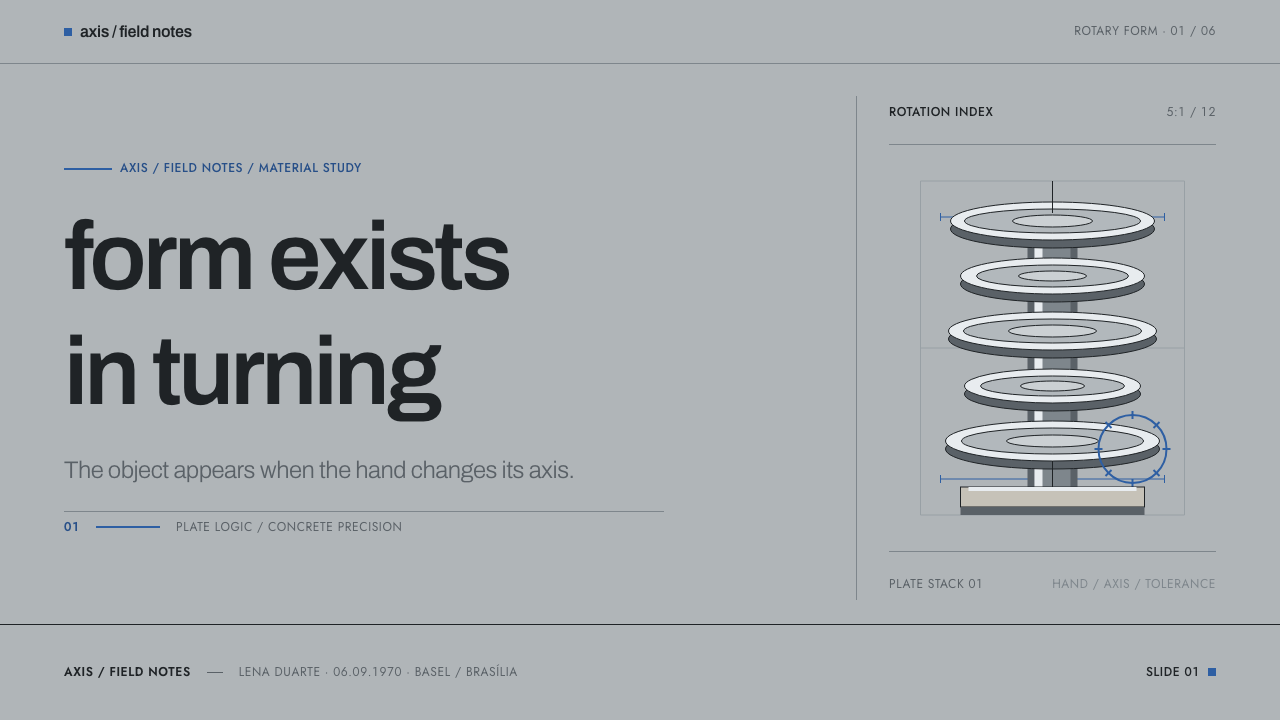The image size is (1280, 720).
Task: Click the LENA DUARTE footer credit line
Action: coord(378,672)
